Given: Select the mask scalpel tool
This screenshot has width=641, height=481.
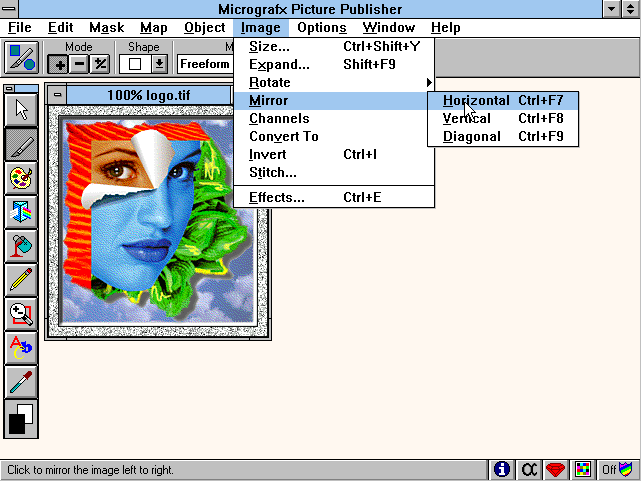Looking at the screenshot, I should pyautogui.click(x=21, y=144).
